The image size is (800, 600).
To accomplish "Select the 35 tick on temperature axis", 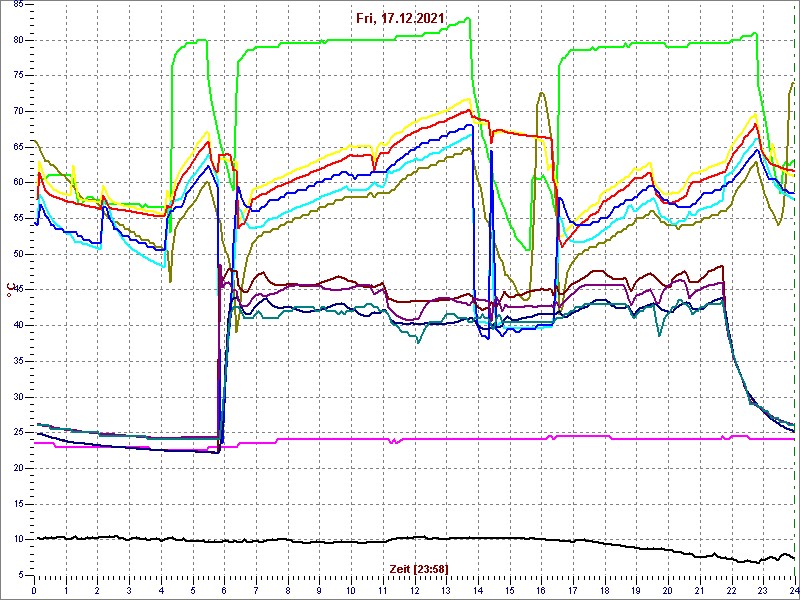I will [x=18, y=361].
